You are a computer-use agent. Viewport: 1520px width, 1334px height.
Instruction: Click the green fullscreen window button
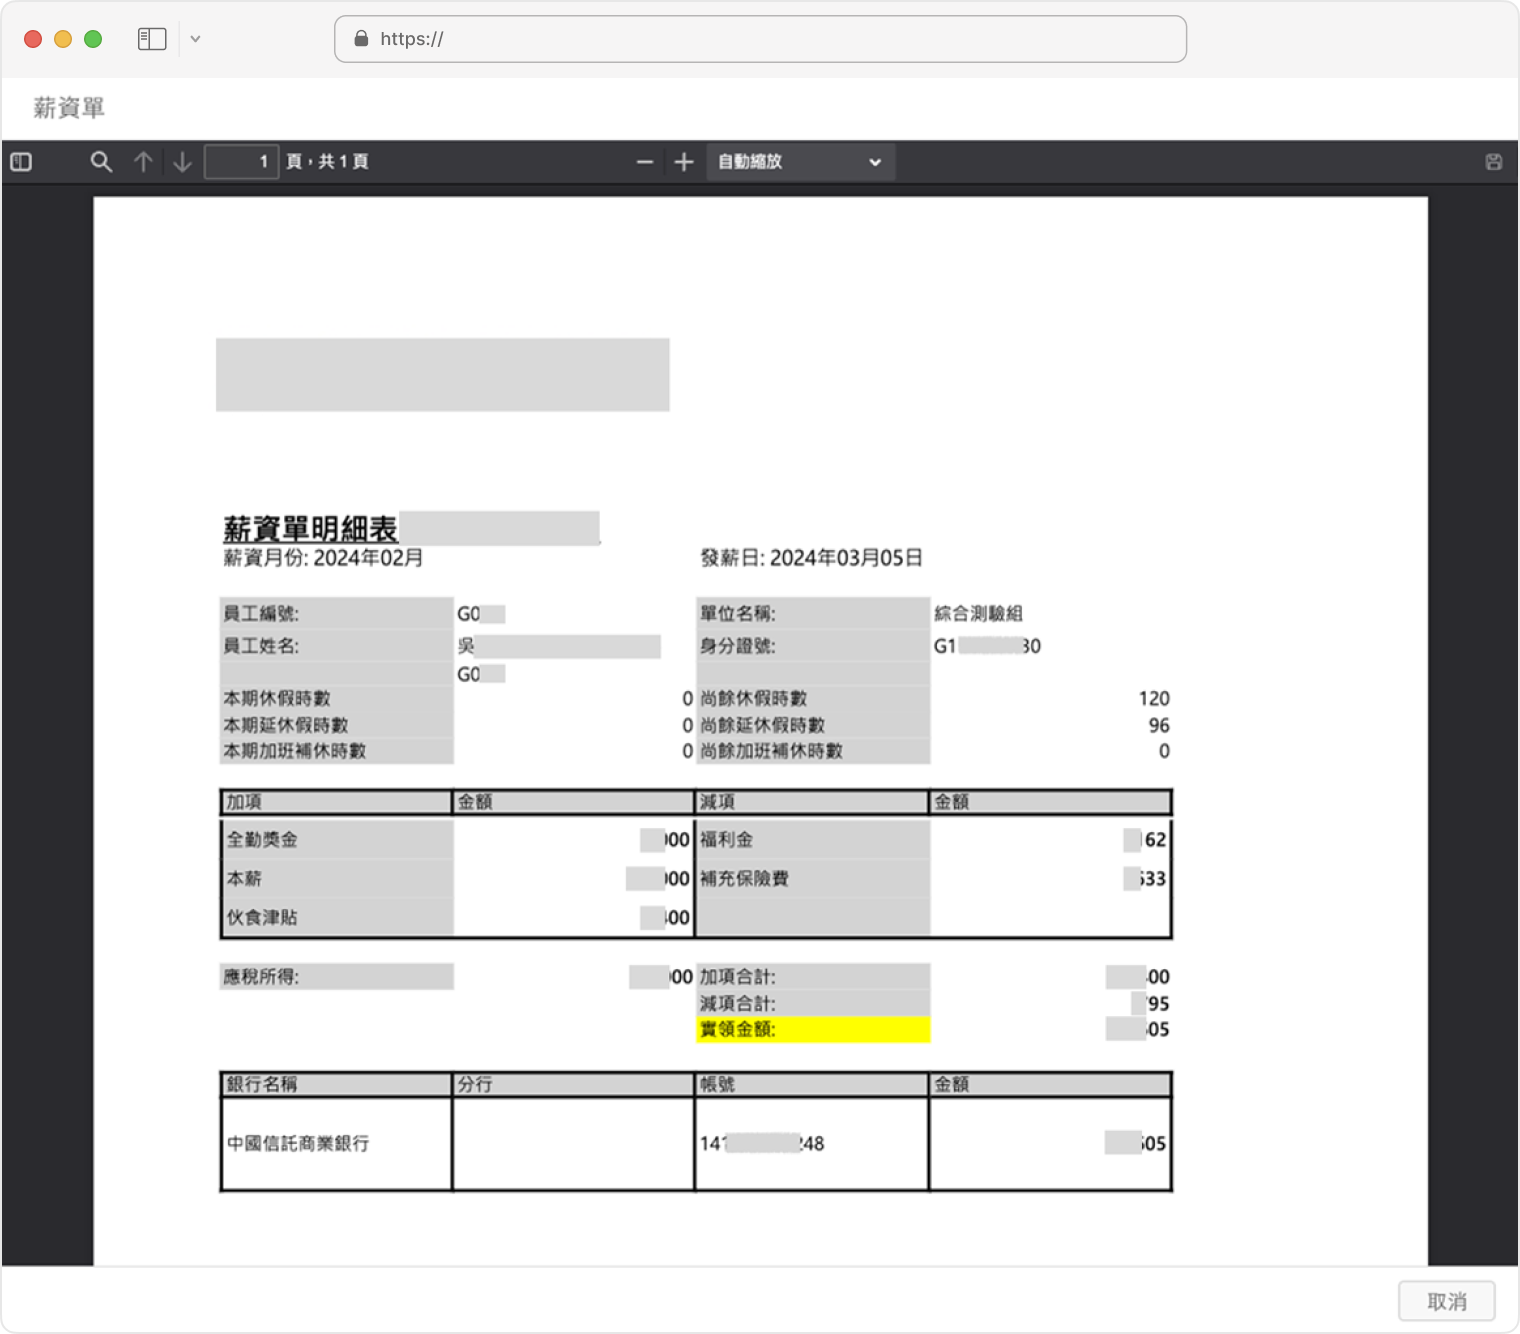tap(93, 39)
